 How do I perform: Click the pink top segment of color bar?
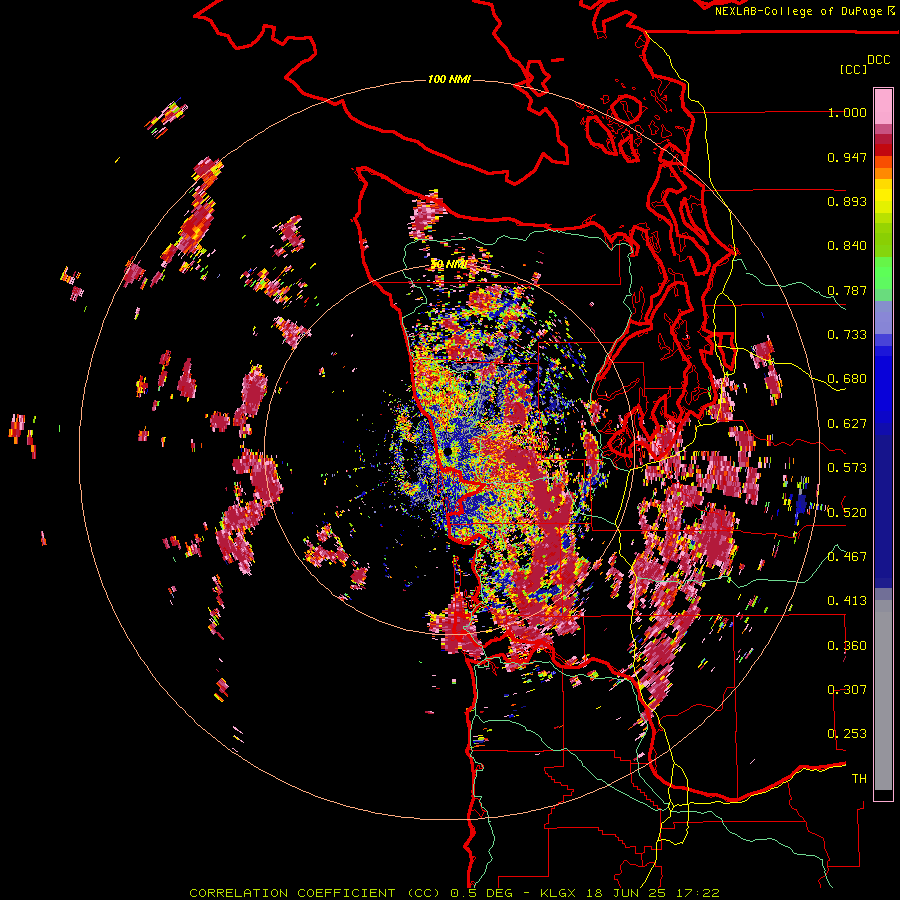(883, 106)
